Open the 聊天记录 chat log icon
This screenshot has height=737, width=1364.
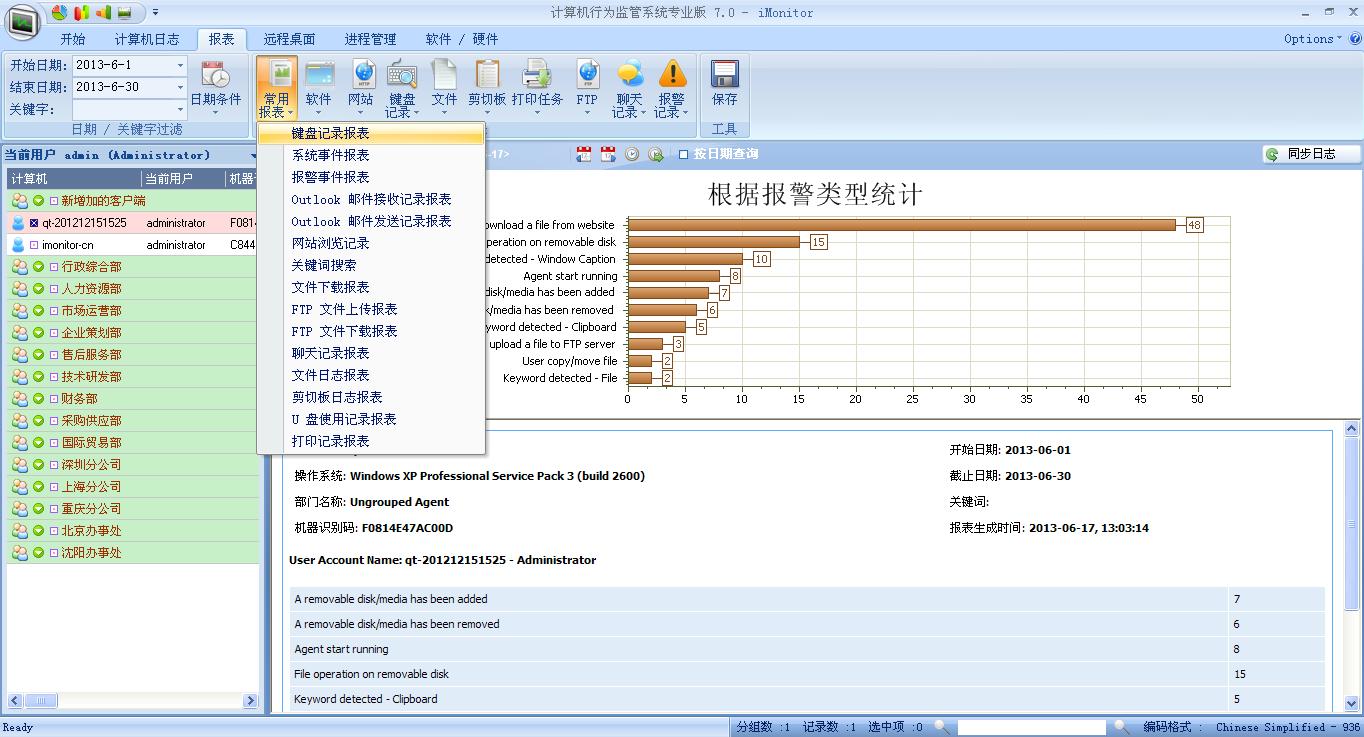[629, 87]
